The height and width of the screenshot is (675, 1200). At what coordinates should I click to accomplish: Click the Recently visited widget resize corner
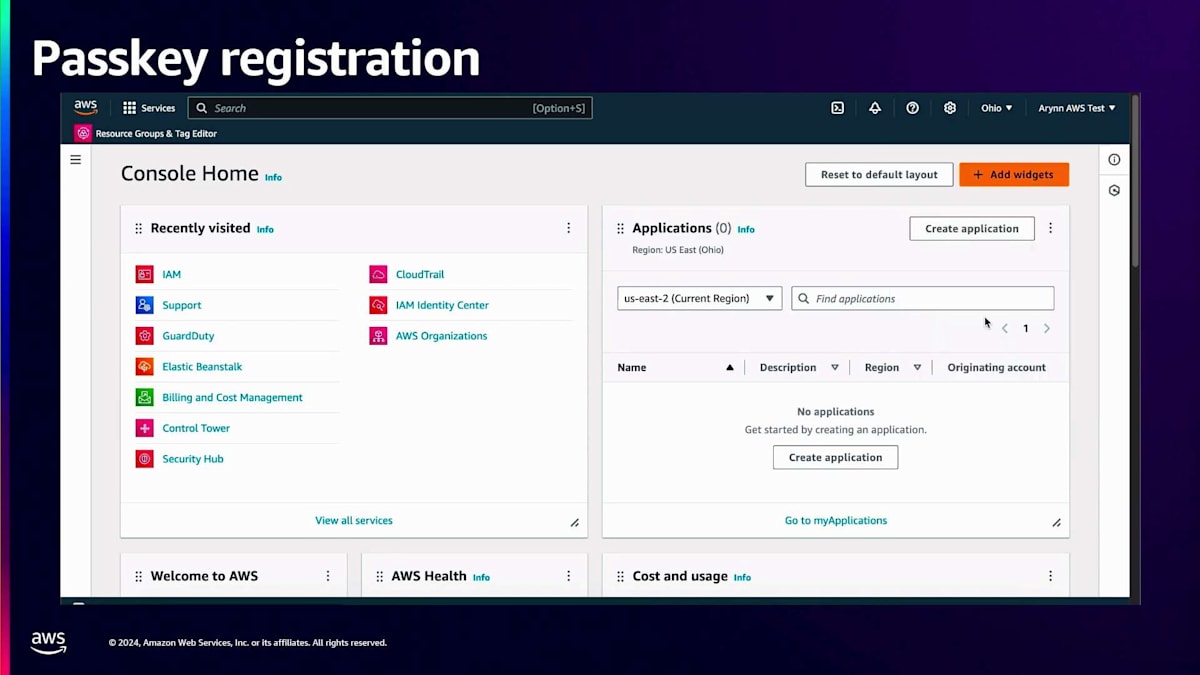[x=575, y=523]
